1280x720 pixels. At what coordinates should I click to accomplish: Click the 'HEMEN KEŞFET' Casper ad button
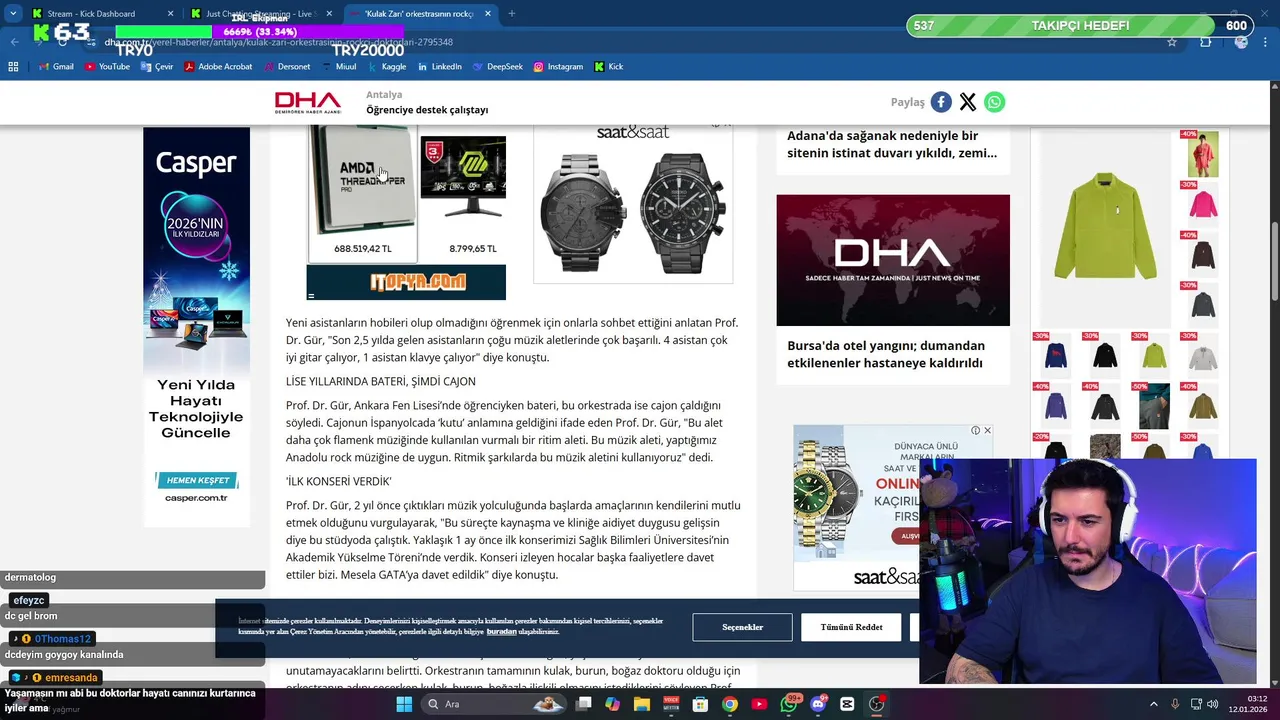pyautogui.click(x=197, y=480)
